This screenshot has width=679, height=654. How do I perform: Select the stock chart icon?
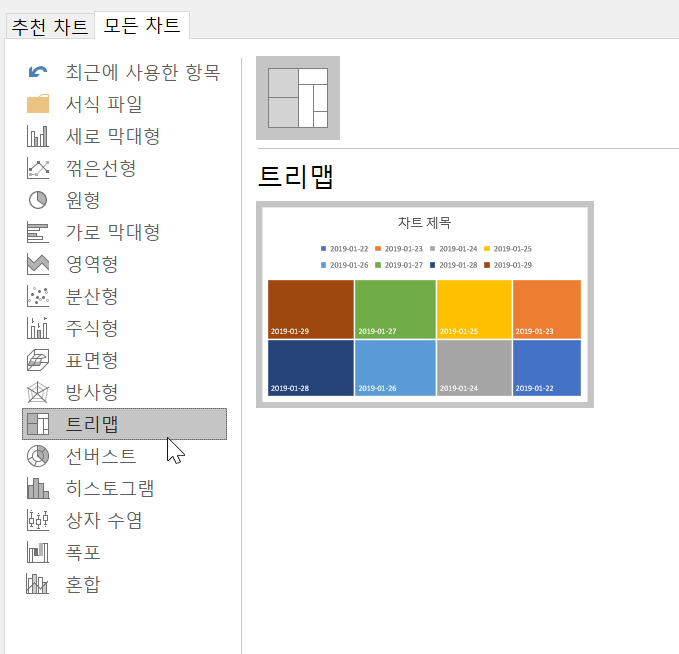pyautogui.click(x=38, y=328)
